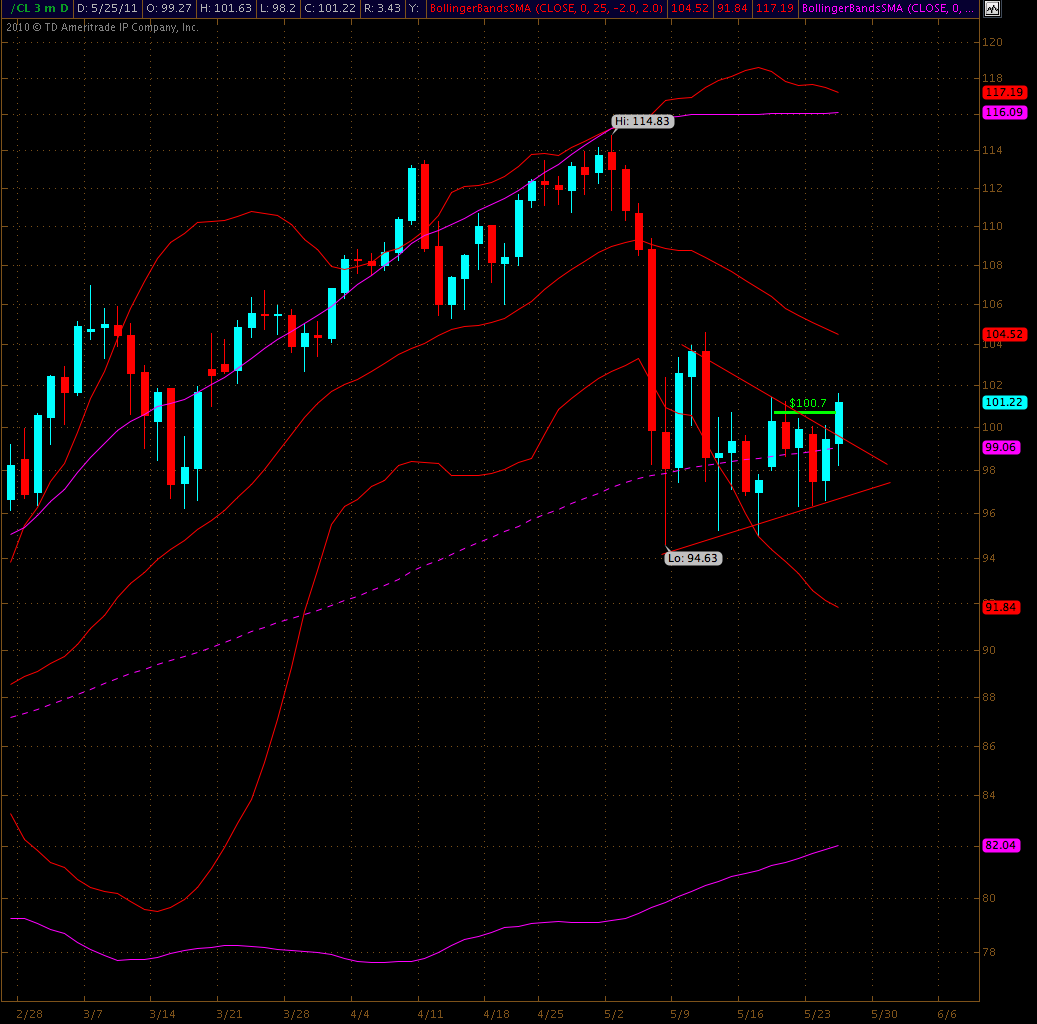Image resolution: width=1037 pixels, height=1024 pixels.
Task: Select the magenta BollingerBandsSMA study label
Action: (x=887, y=8)
